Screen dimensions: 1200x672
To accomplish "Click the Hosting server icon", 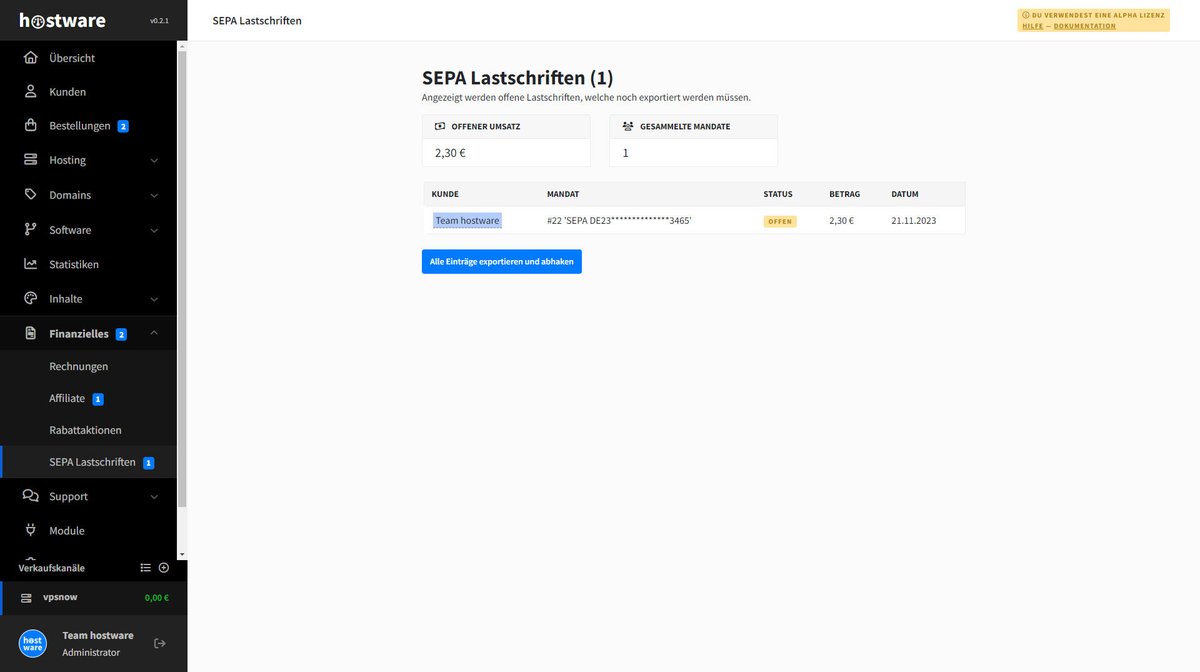I will [x=31, y=160].
